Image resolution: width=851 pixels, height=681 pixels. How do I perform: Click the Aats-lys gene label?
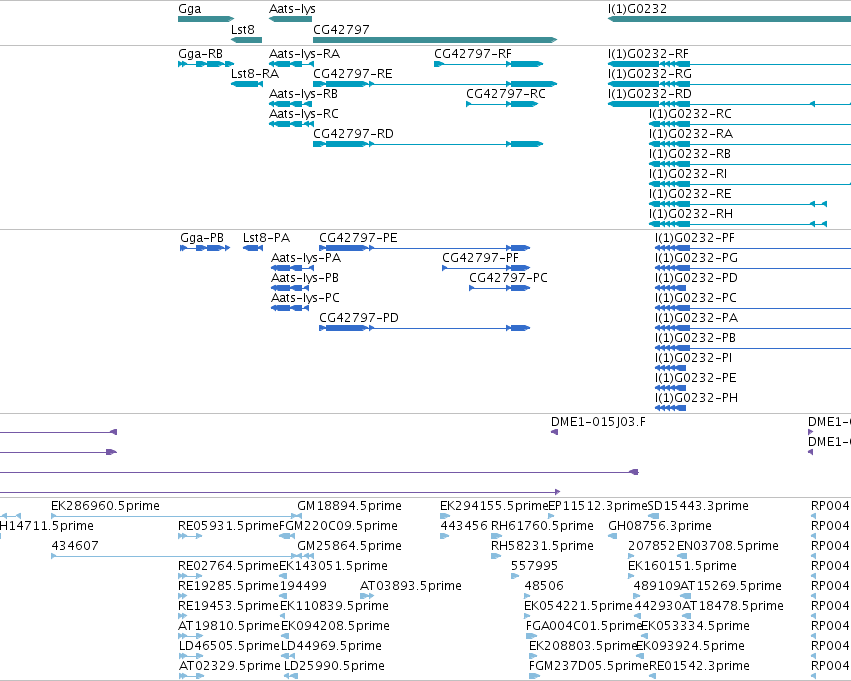[x=292, y=9]
